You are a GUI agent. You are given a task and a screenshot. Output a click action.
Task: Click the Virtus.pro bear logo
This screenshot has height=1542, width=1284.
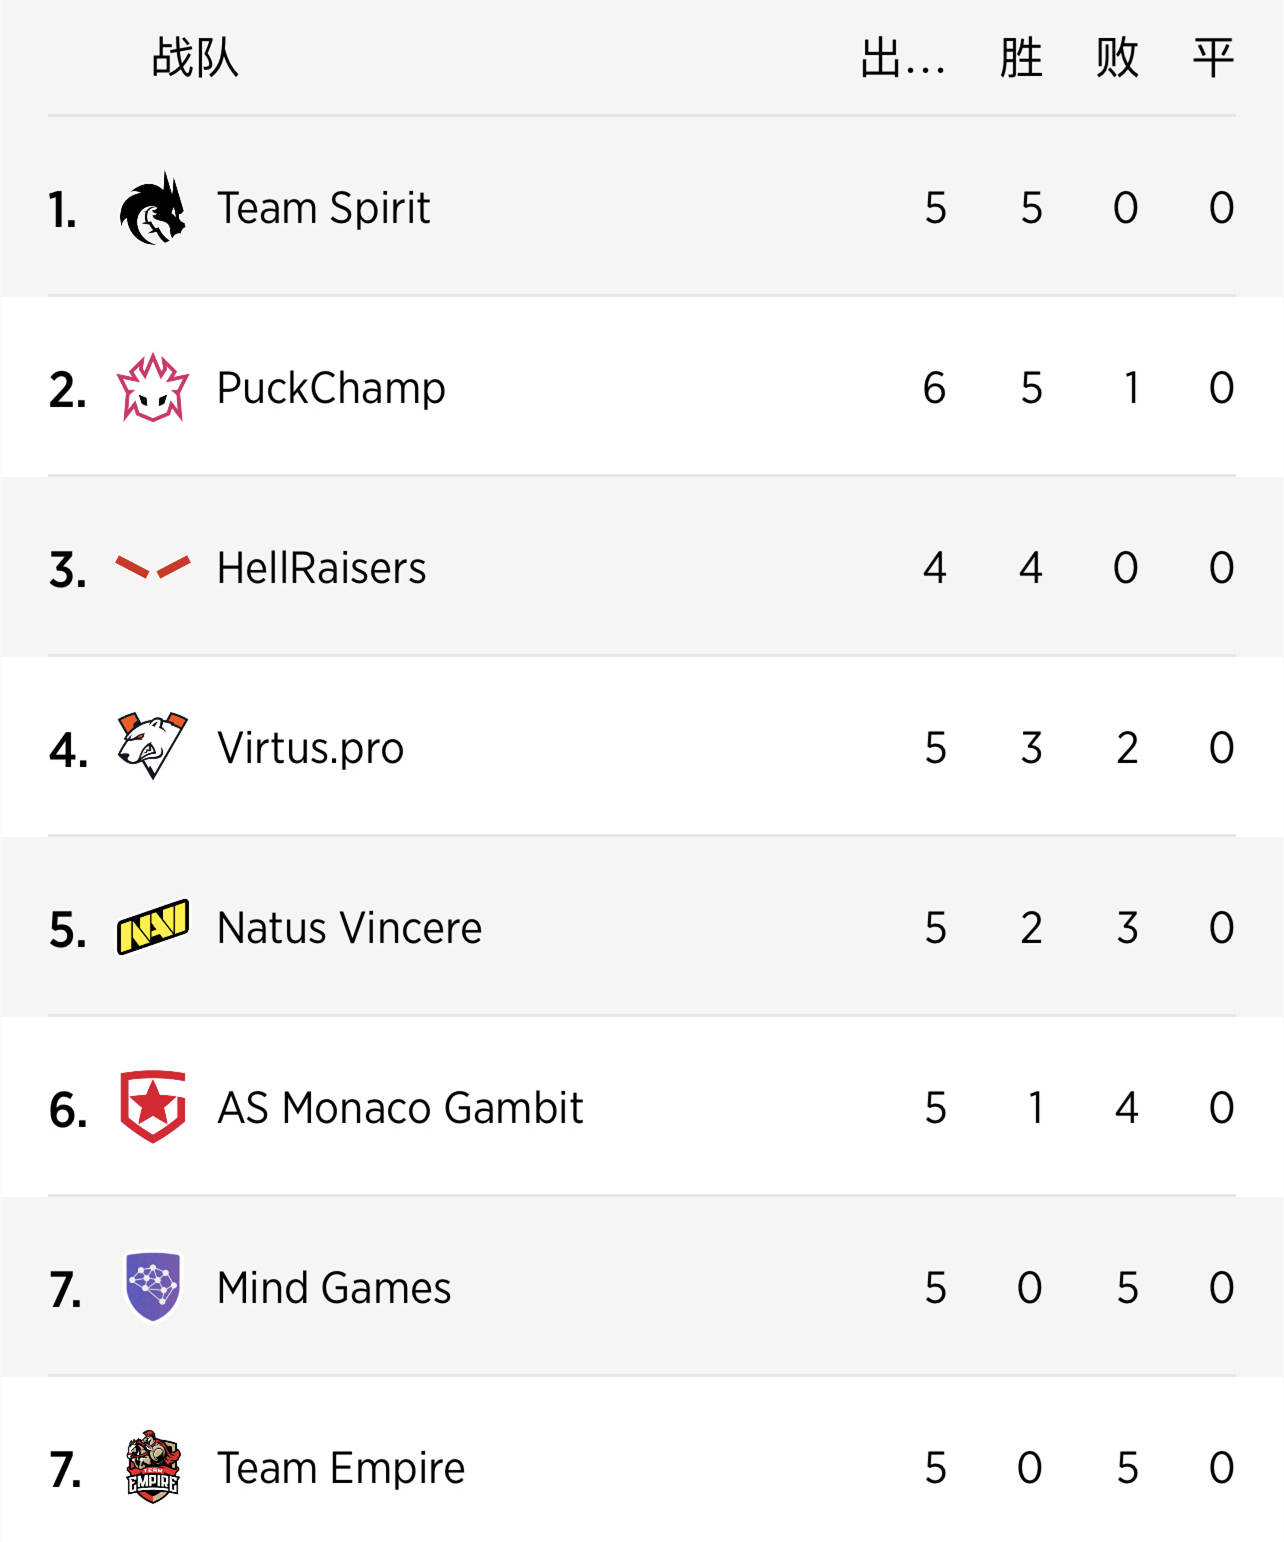pos(153,746)
